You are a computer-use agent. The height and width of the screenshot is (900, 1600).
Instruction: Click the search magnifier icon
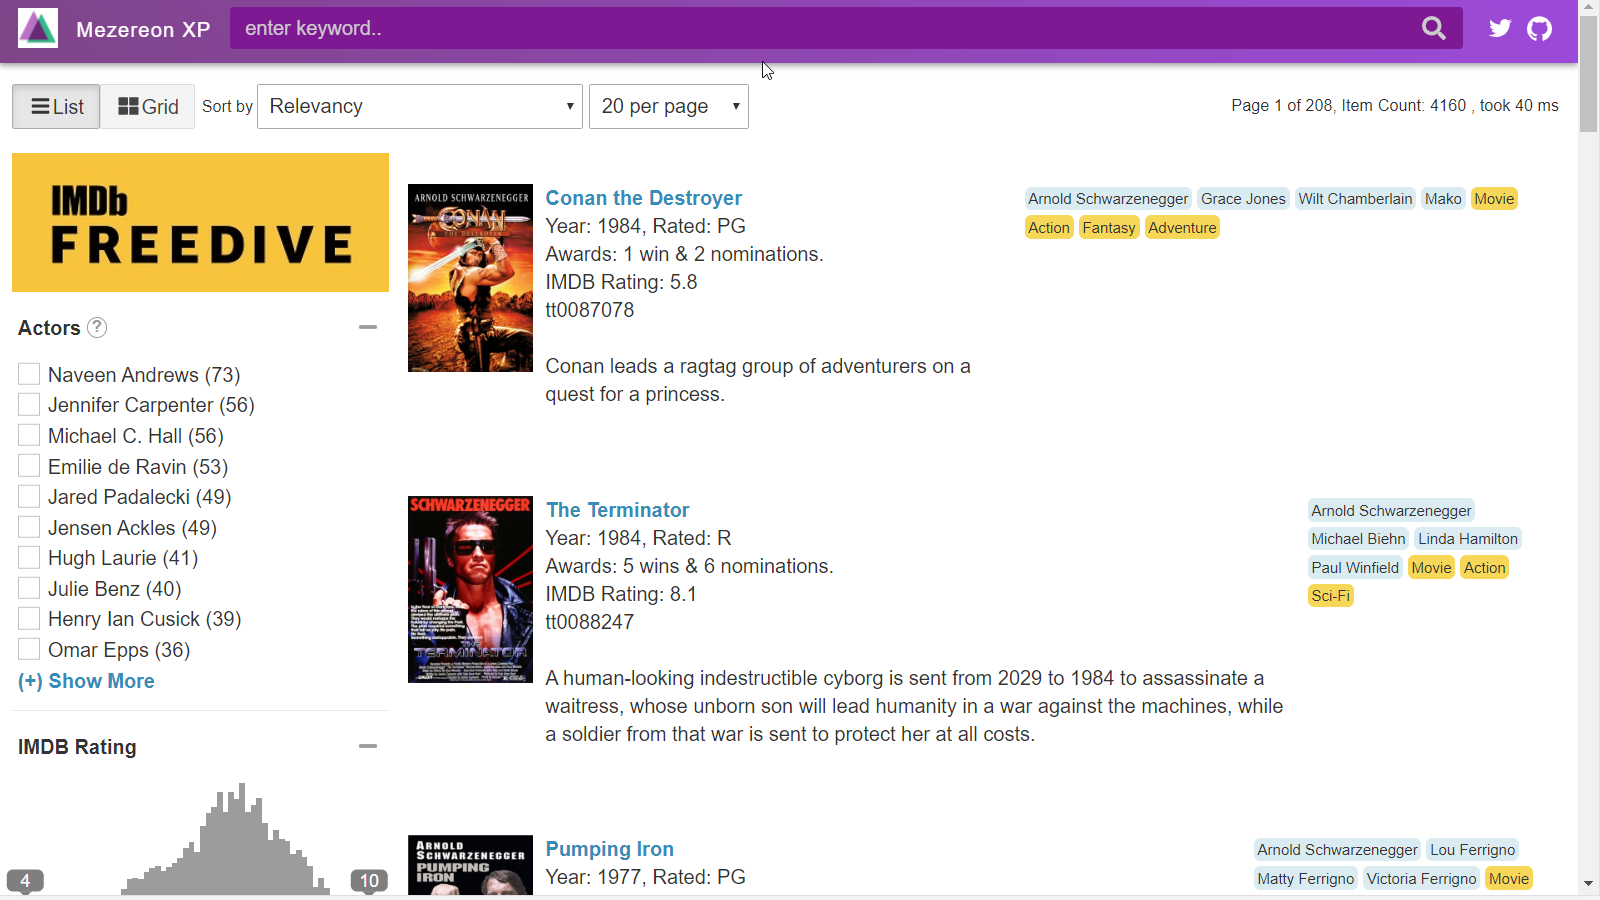1434,29
